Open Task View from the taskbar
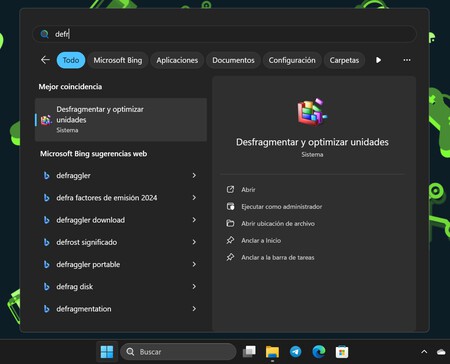450x364 pixels. [249, 352]
